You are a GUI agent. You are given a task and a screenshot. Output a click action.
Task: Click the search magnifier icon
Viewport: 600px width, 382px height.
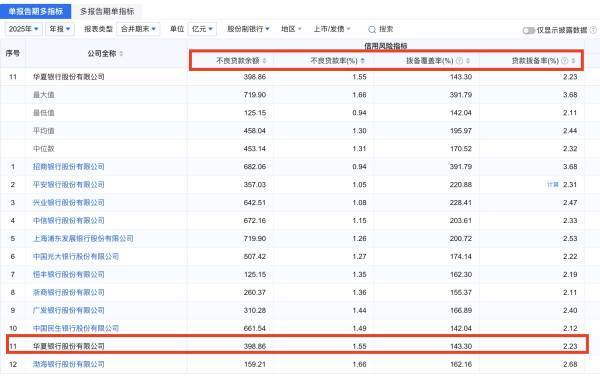point(372,29)
